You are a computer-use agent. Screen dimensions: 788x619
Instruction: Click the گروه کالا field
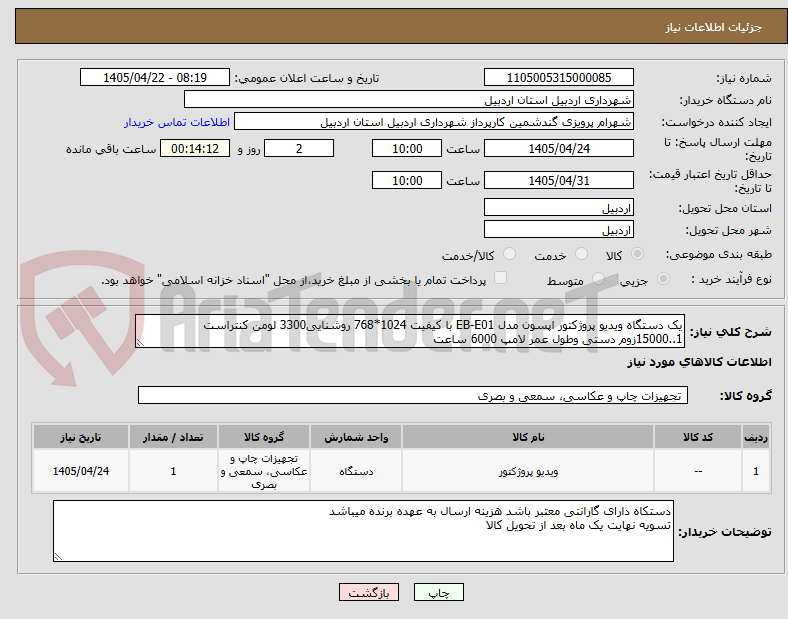click(x=413, y=395)
